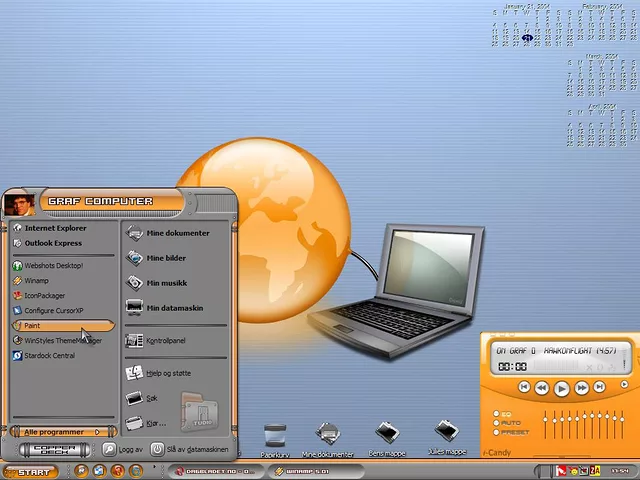Image resolution: width=640 pixels, height=480 pixels.
Task: Open Mine dokumenter desktop icon
Action: (328, 433)
